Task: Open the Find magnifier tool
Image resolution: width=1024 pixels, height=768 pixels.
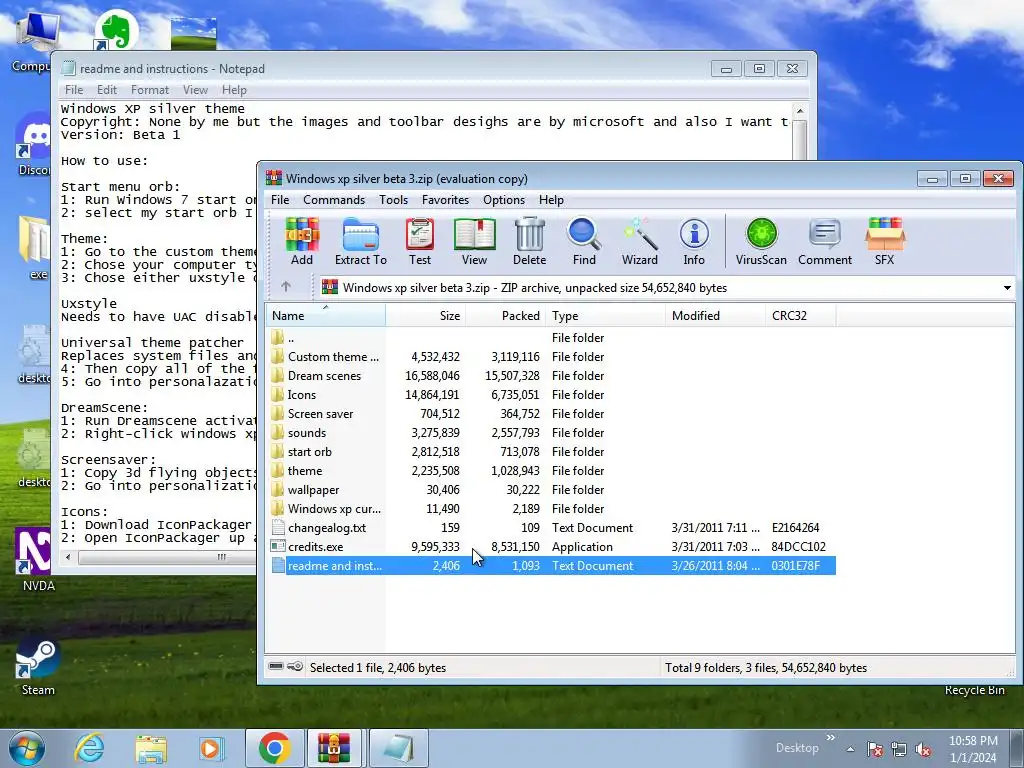Action: (584, 241)
